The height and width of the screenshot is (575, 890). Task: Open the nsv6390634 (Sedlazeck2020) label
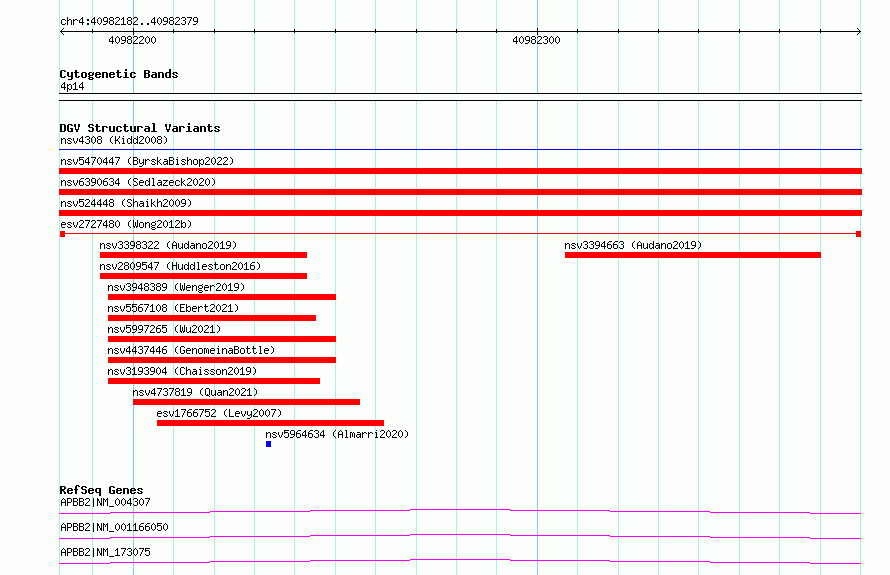point(138,182)
